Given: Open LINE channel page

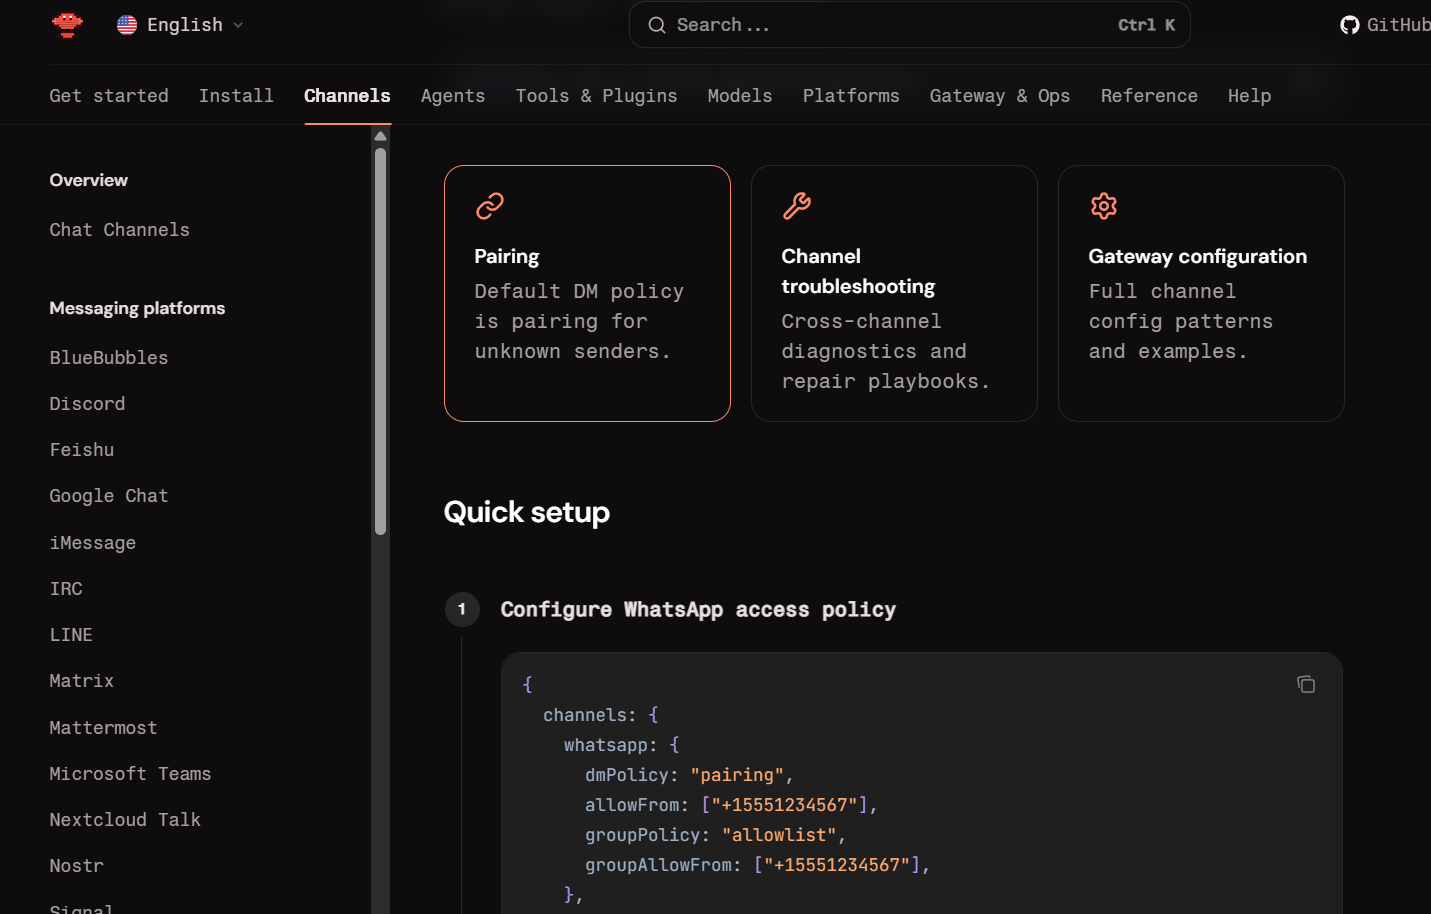Looking at the screenshot, I should pyautogui.click(x=71, y=635).
